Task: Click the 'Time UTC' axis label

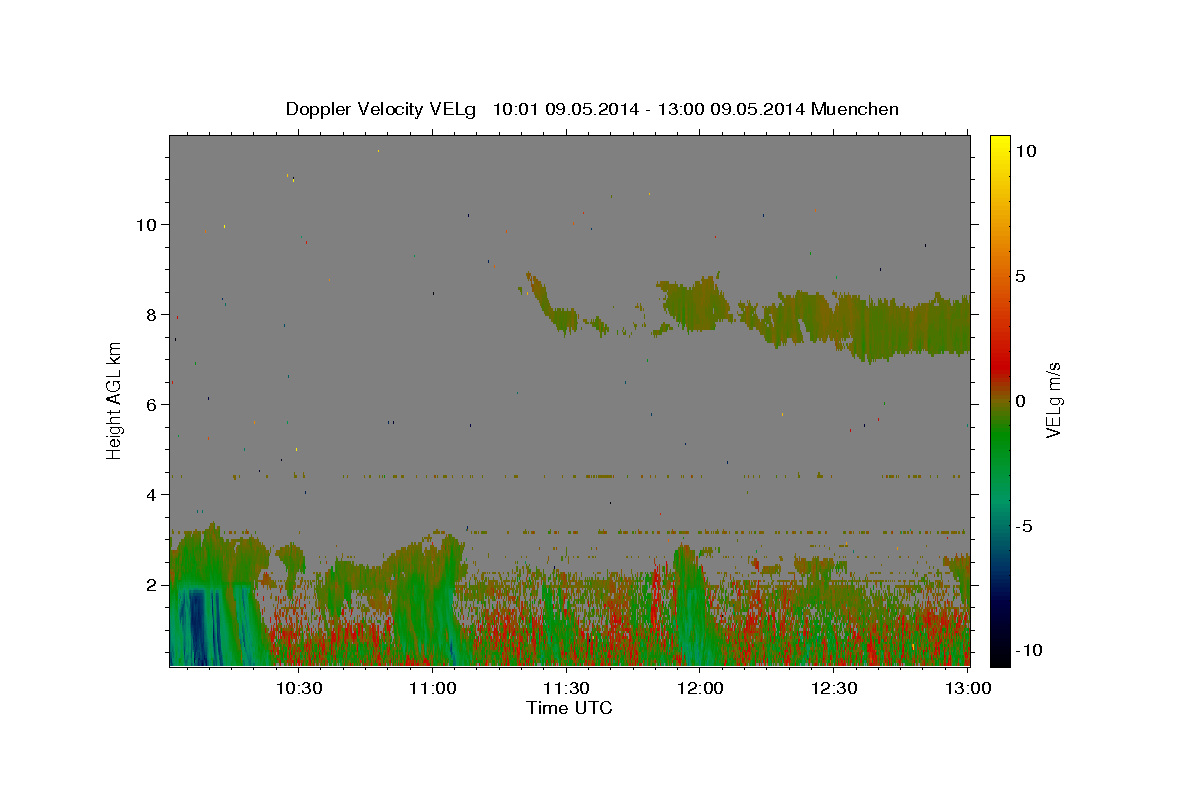Action: 569,708
